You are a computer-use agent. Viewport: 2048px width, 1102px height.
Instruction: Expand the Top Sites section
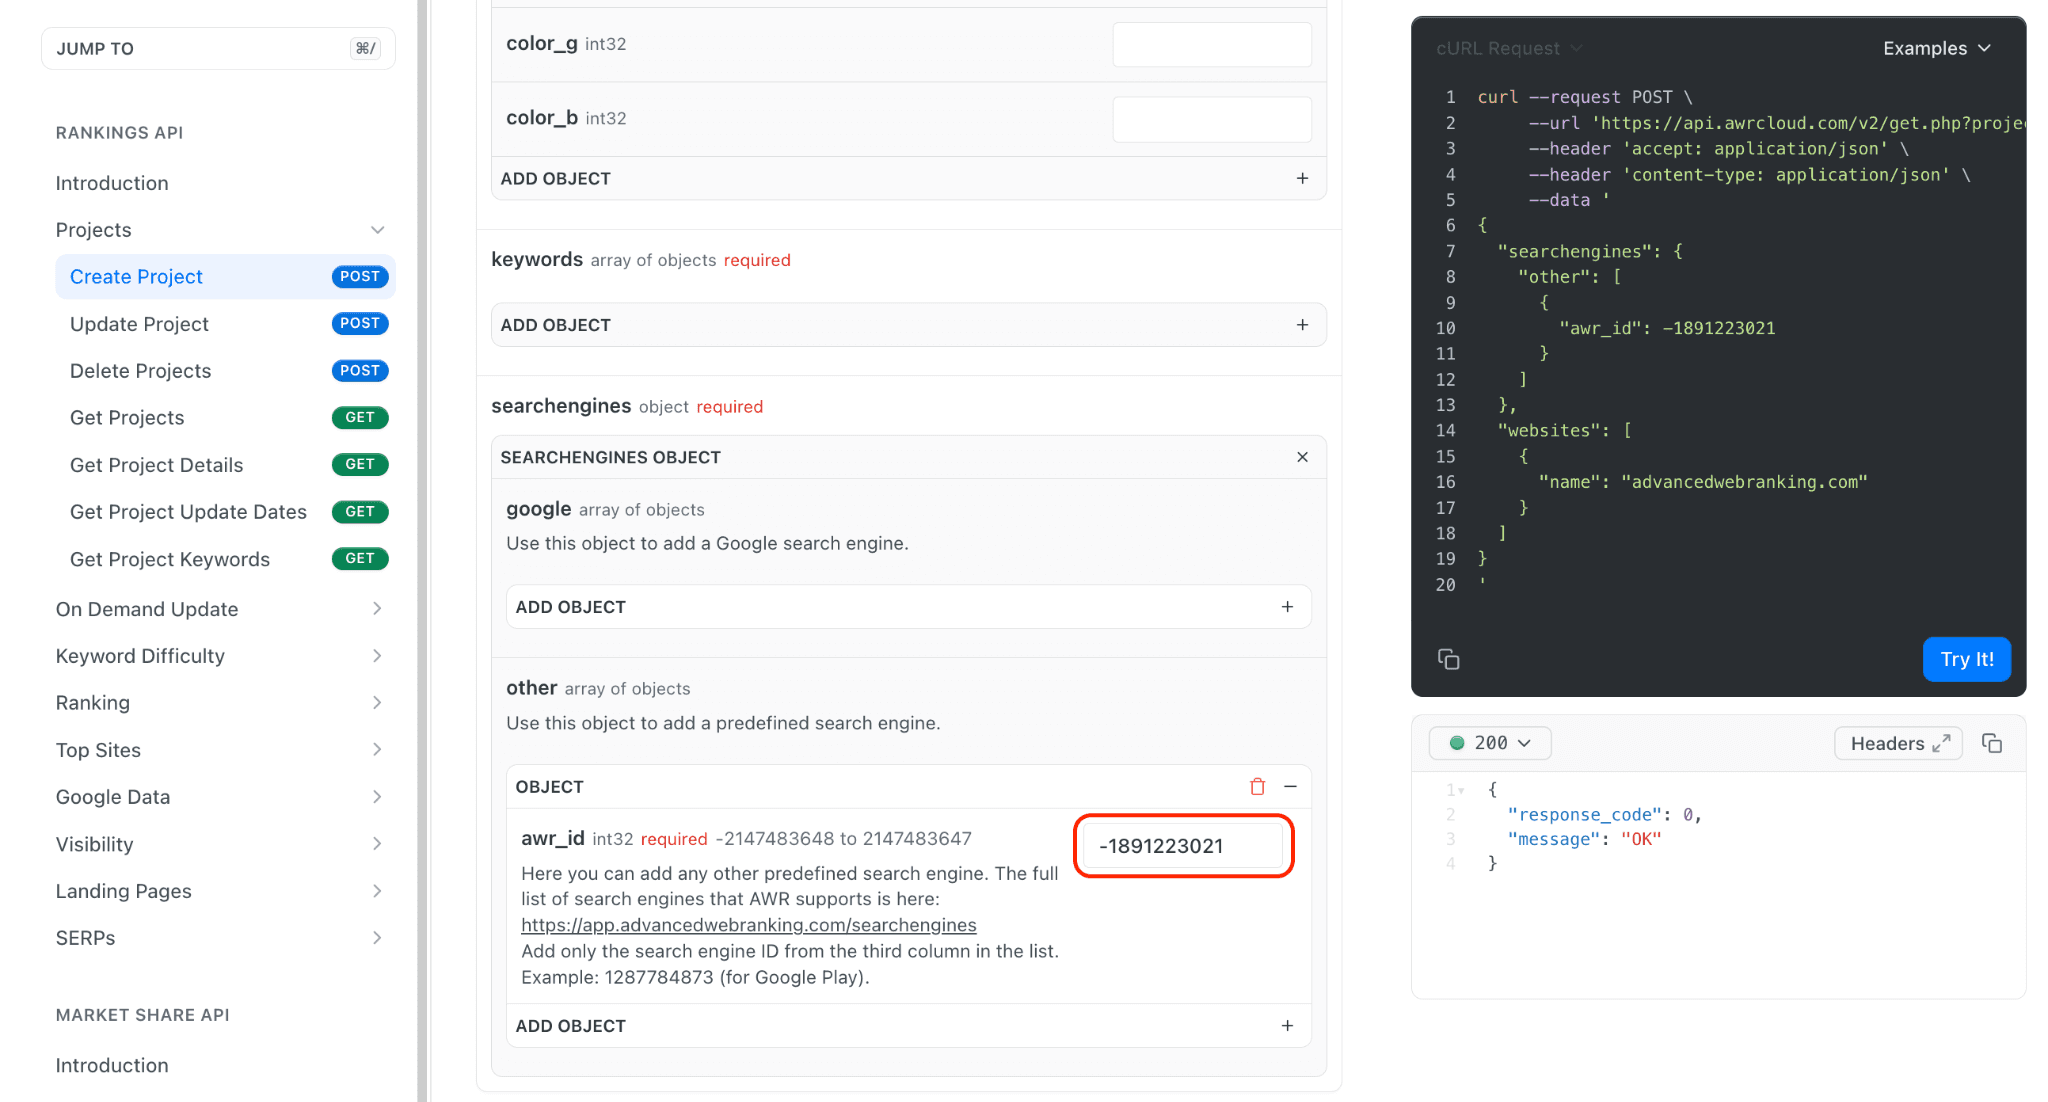pos(377,750)
